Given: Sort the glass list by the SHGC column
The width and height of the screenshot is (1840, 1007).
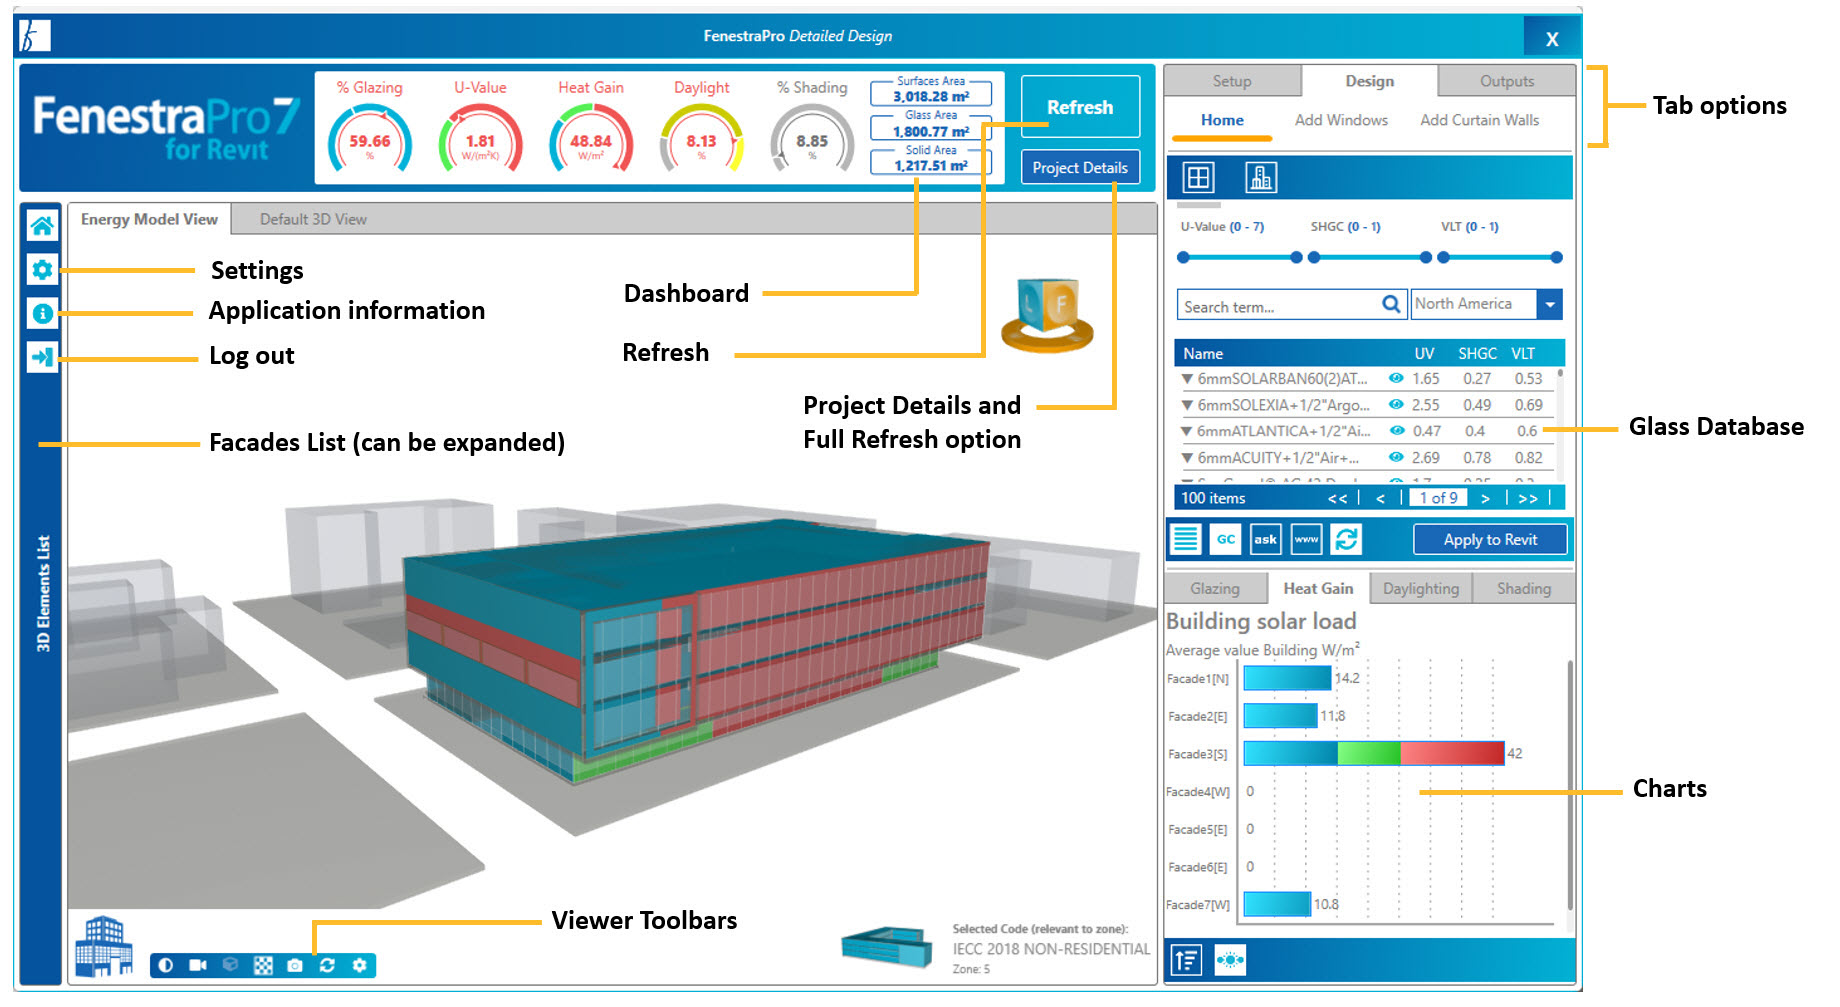Looking at the screenshot, I should [1477, 353].
